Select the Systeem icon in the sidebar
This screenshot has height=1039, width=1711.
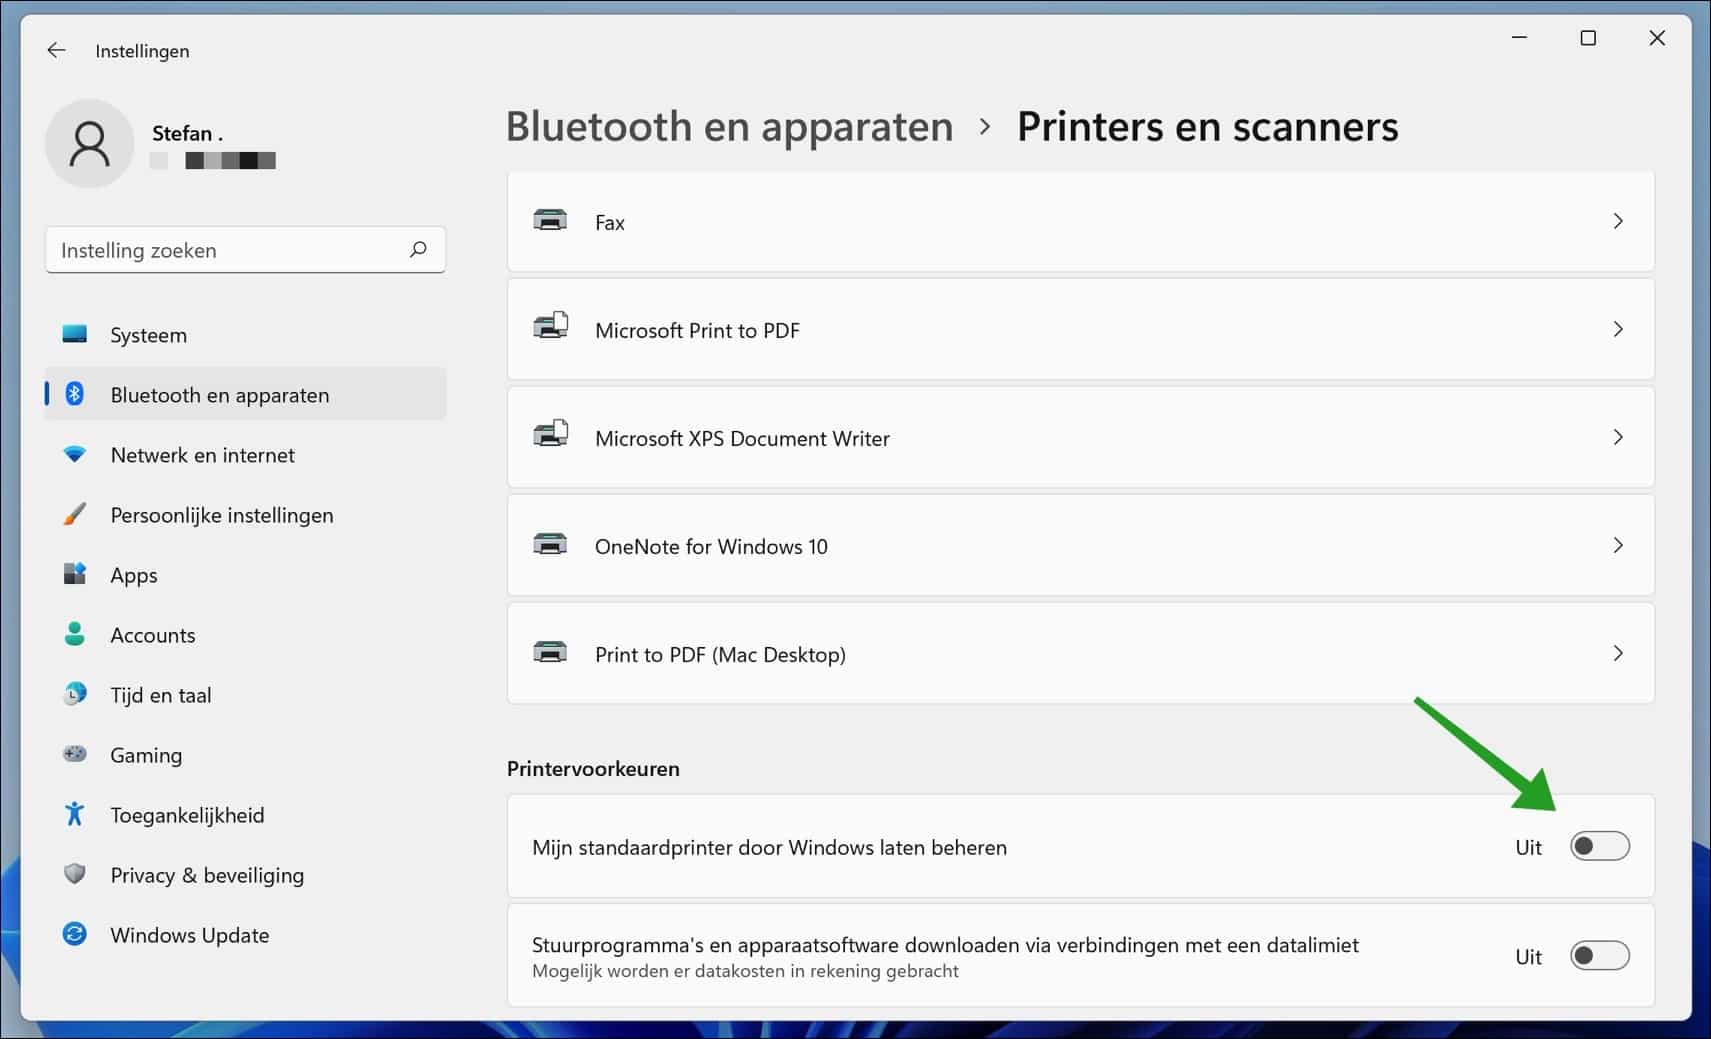(x=76, y=334)
